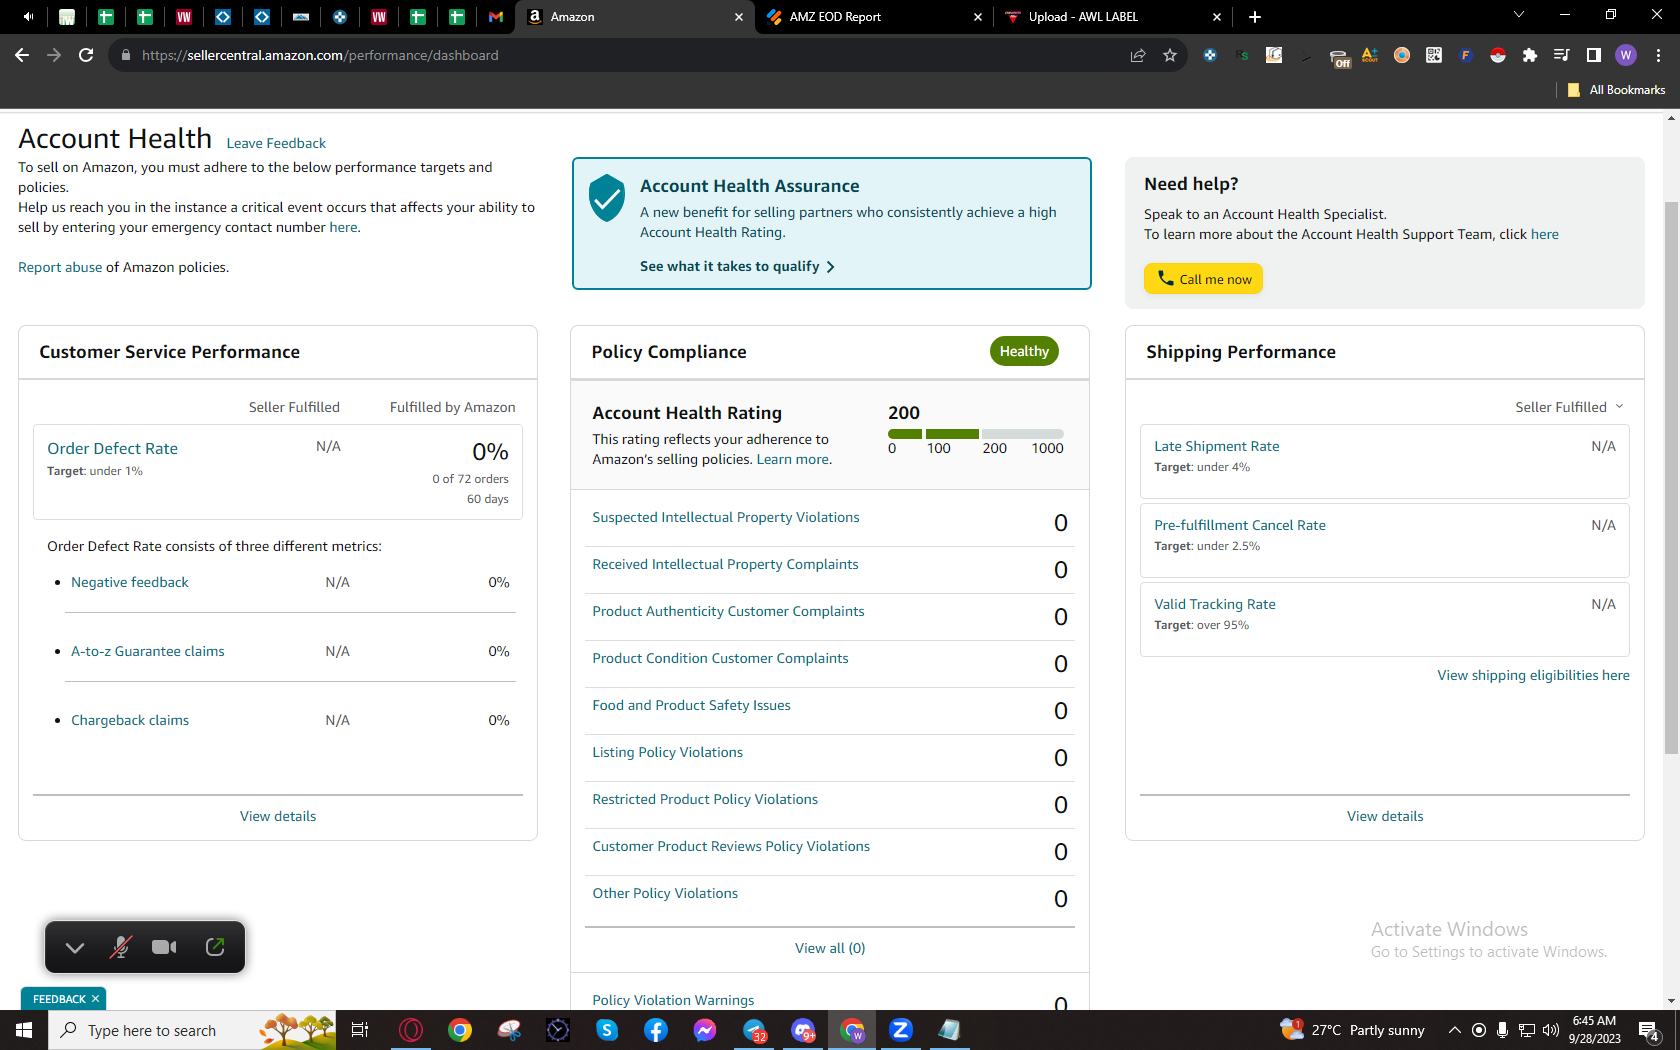This screenshot has width=1680, height=1050.
Task: Click See what it takes to qualify
Action: [737, 266]
